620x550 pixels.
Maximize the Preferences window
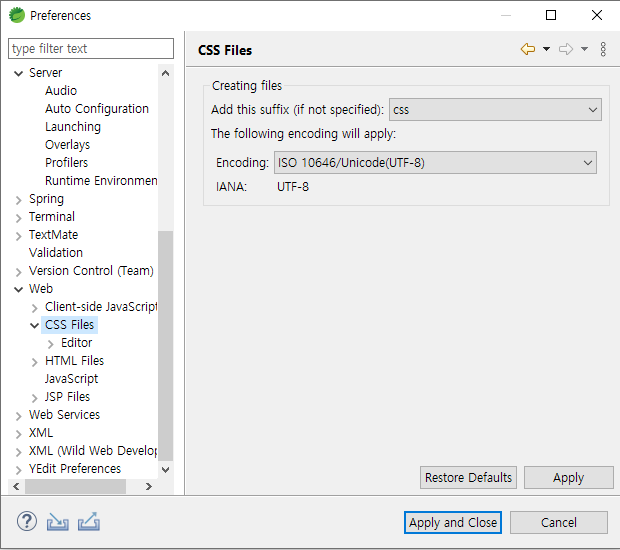coord(551,15)
